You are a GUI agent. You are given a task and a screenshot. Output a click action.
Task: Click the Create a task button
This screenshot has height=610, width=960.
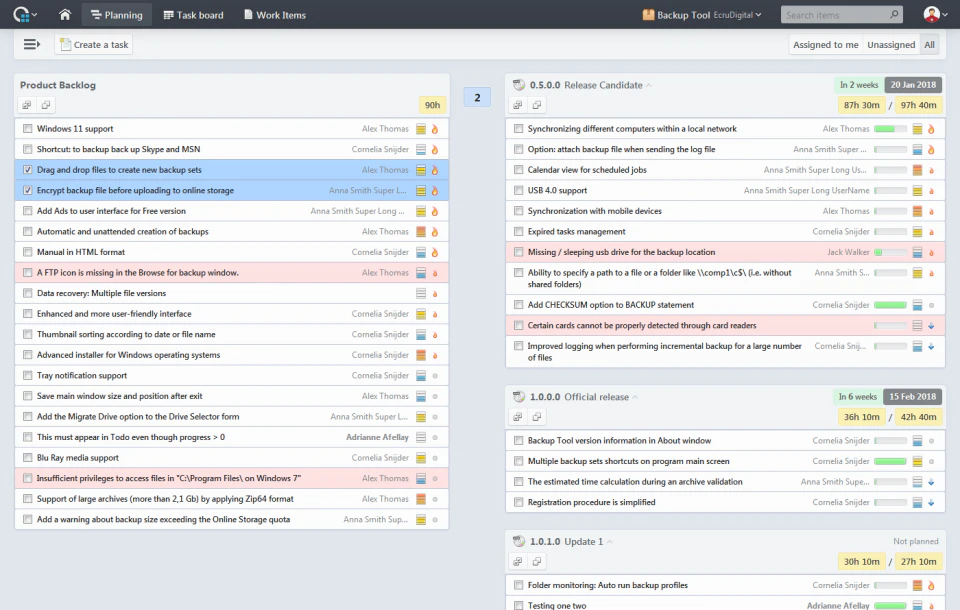94,45
